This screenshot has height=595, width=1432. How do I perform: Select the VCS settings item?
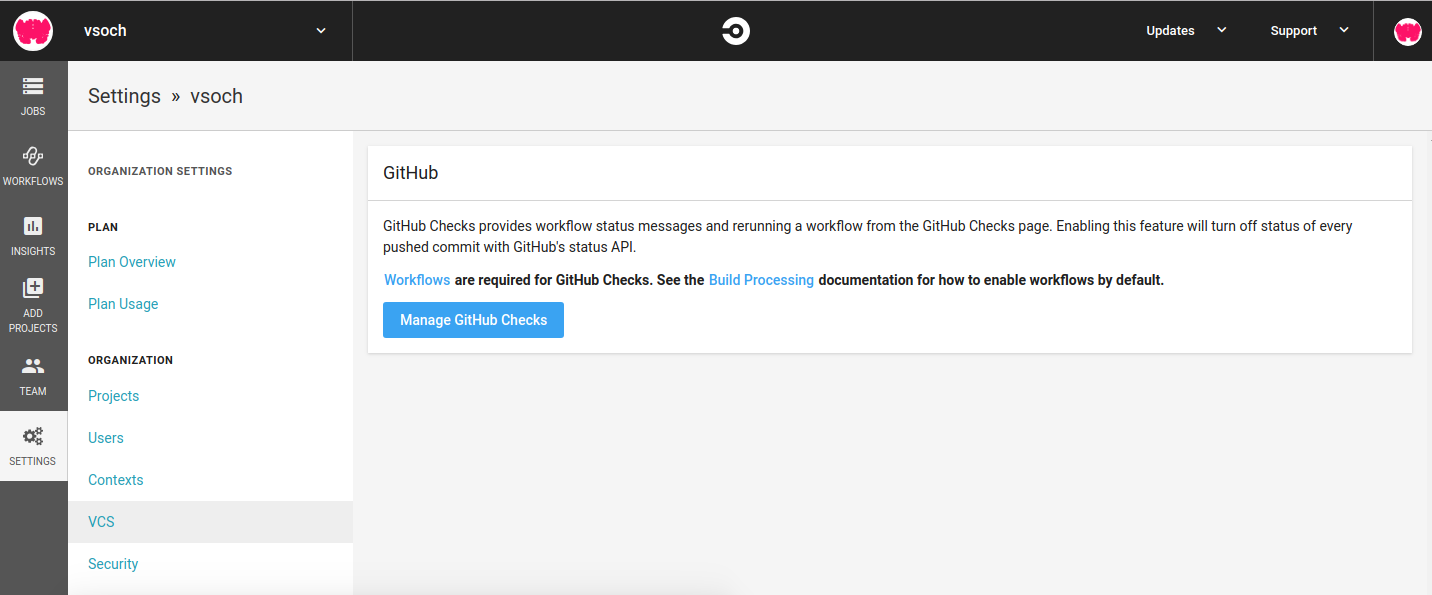pyautogui.click(x=210, y=522)
